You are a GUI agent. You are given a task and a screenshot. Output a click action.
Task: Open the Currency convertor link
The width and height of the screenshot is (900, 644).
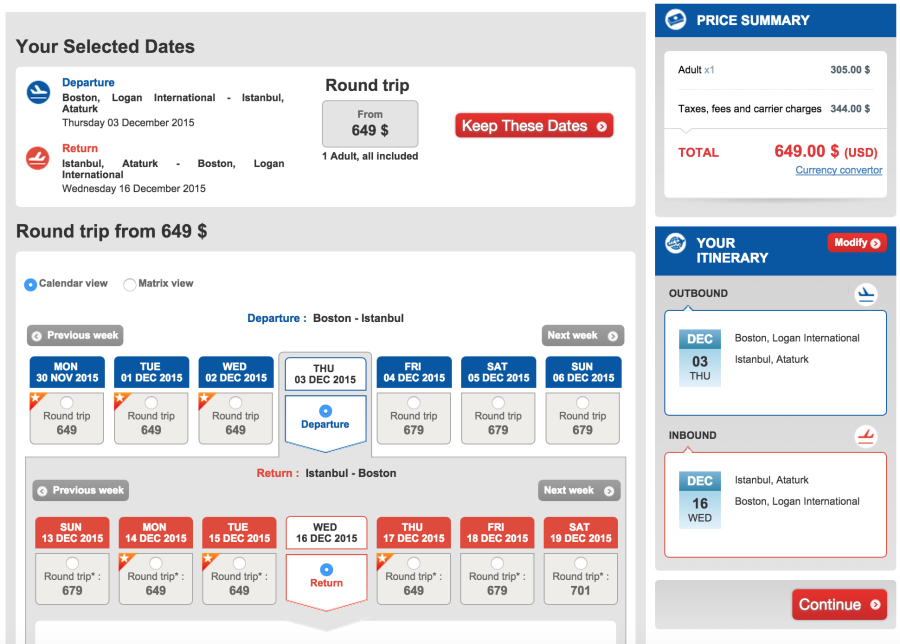pos(838,170)
